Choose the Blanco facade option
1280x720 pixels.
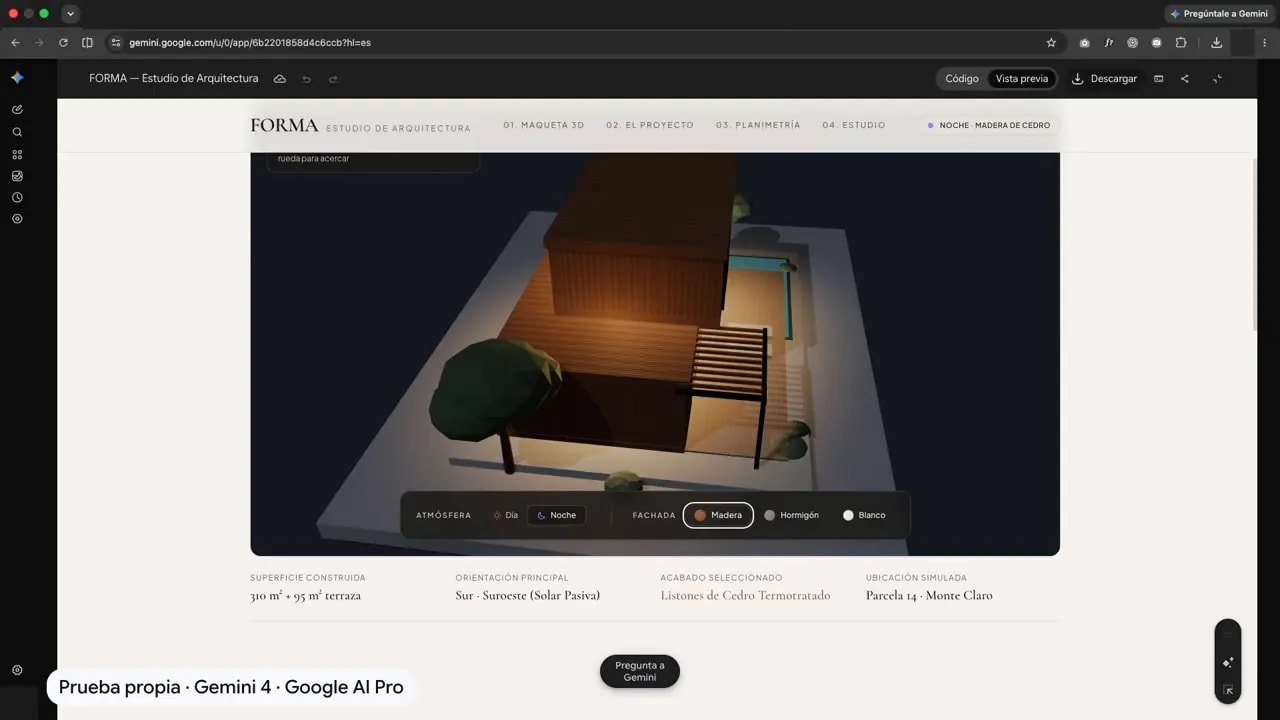click(x=864, y=515)
